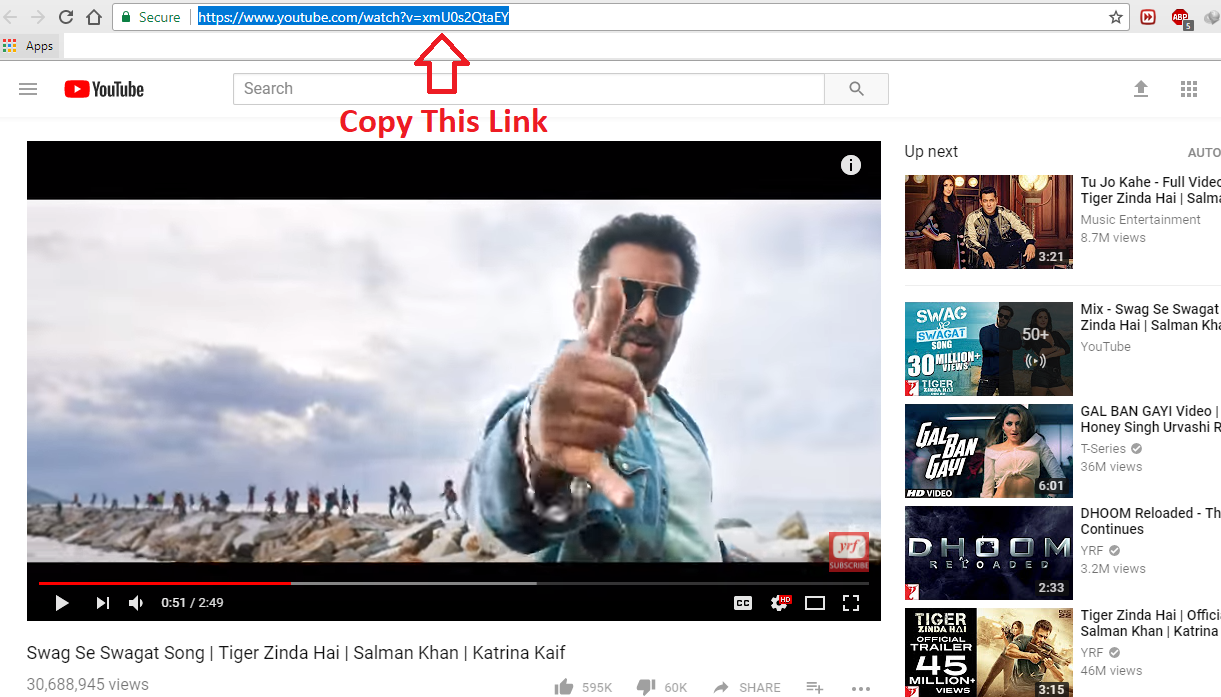Click the video progress bar
The height and width of the screenshot is (697, 1221).
[x=454, y=583]
